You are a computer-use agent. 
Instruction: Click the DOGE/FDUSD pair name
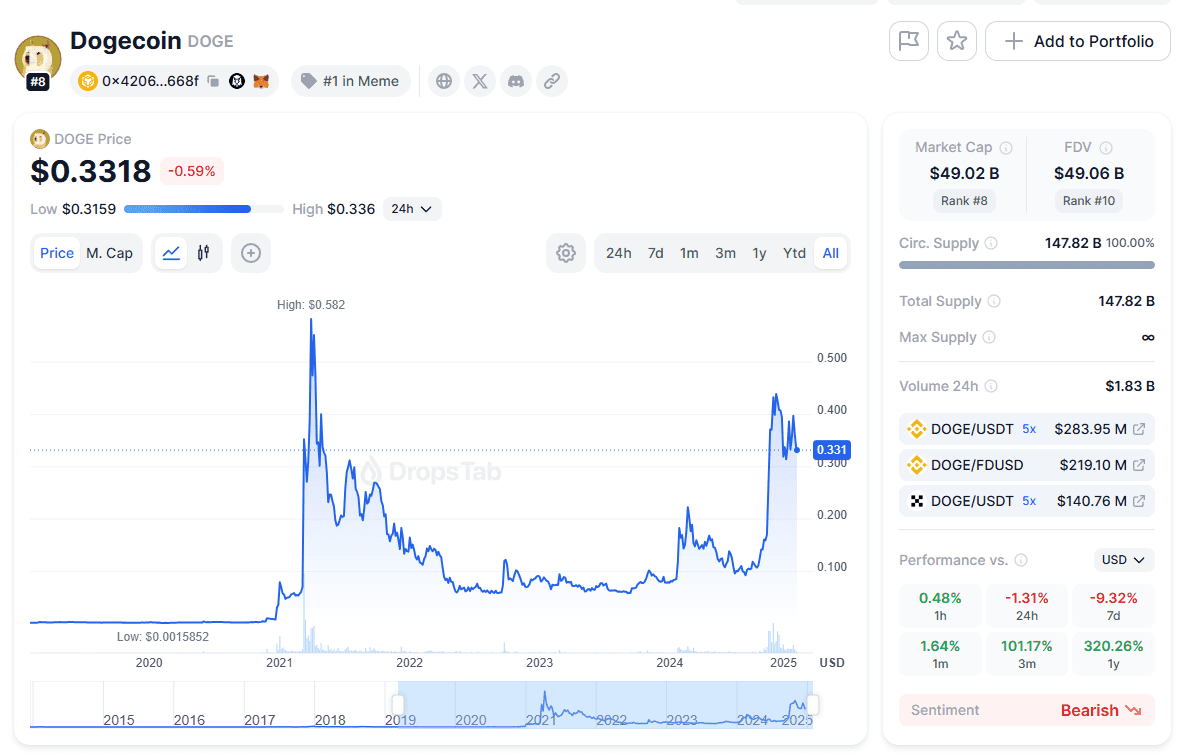[977, 465]
